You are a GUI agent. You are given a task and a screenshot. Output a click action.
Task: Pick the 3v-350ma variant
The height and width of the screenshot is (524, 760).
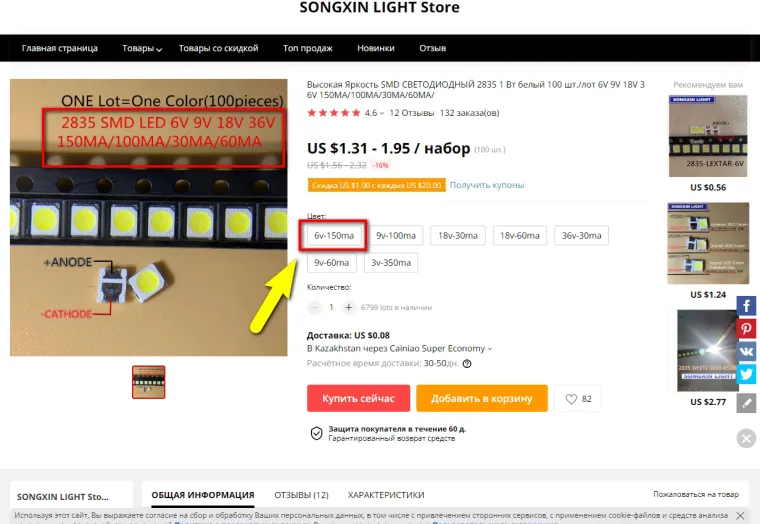391,263
